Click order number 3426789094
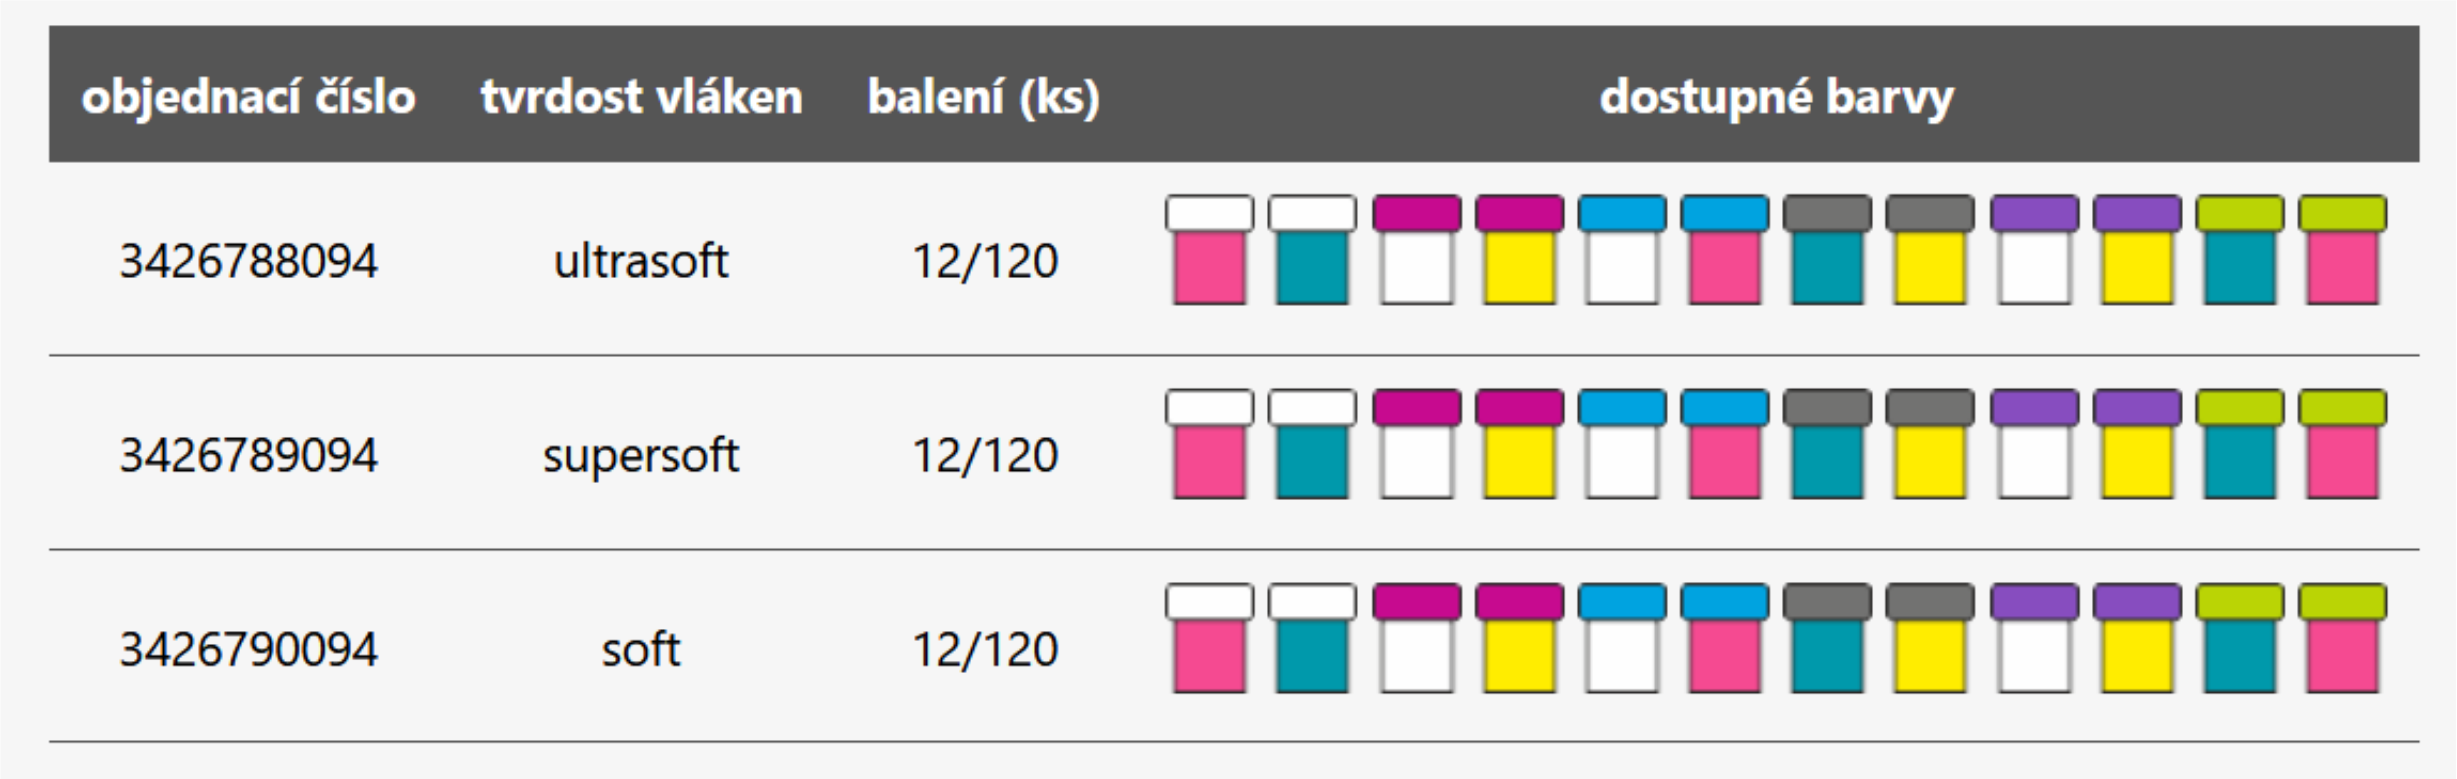This screenshot has width=2457, height=779. [x=249, y=455]
